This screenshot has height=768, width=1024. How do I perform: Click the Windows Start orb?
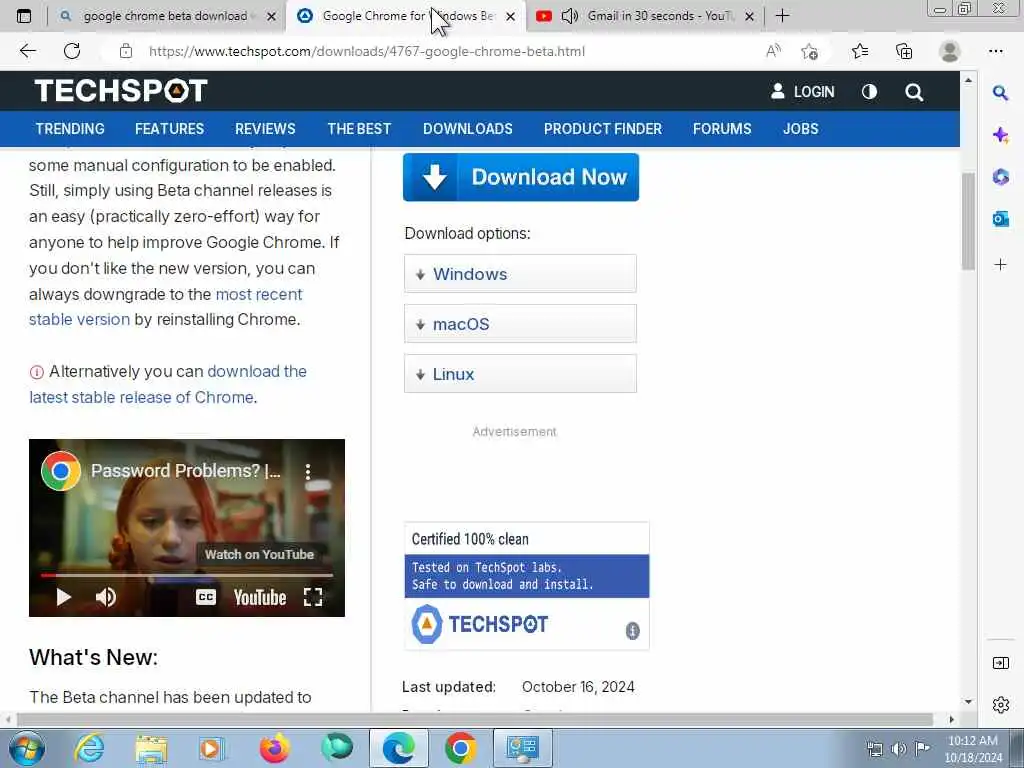(27, 748)
